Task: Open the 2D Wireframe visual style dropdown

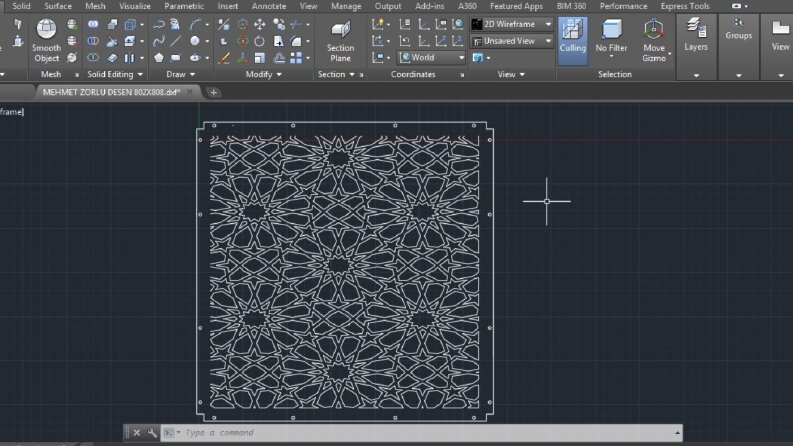Action: coord(512,24)
